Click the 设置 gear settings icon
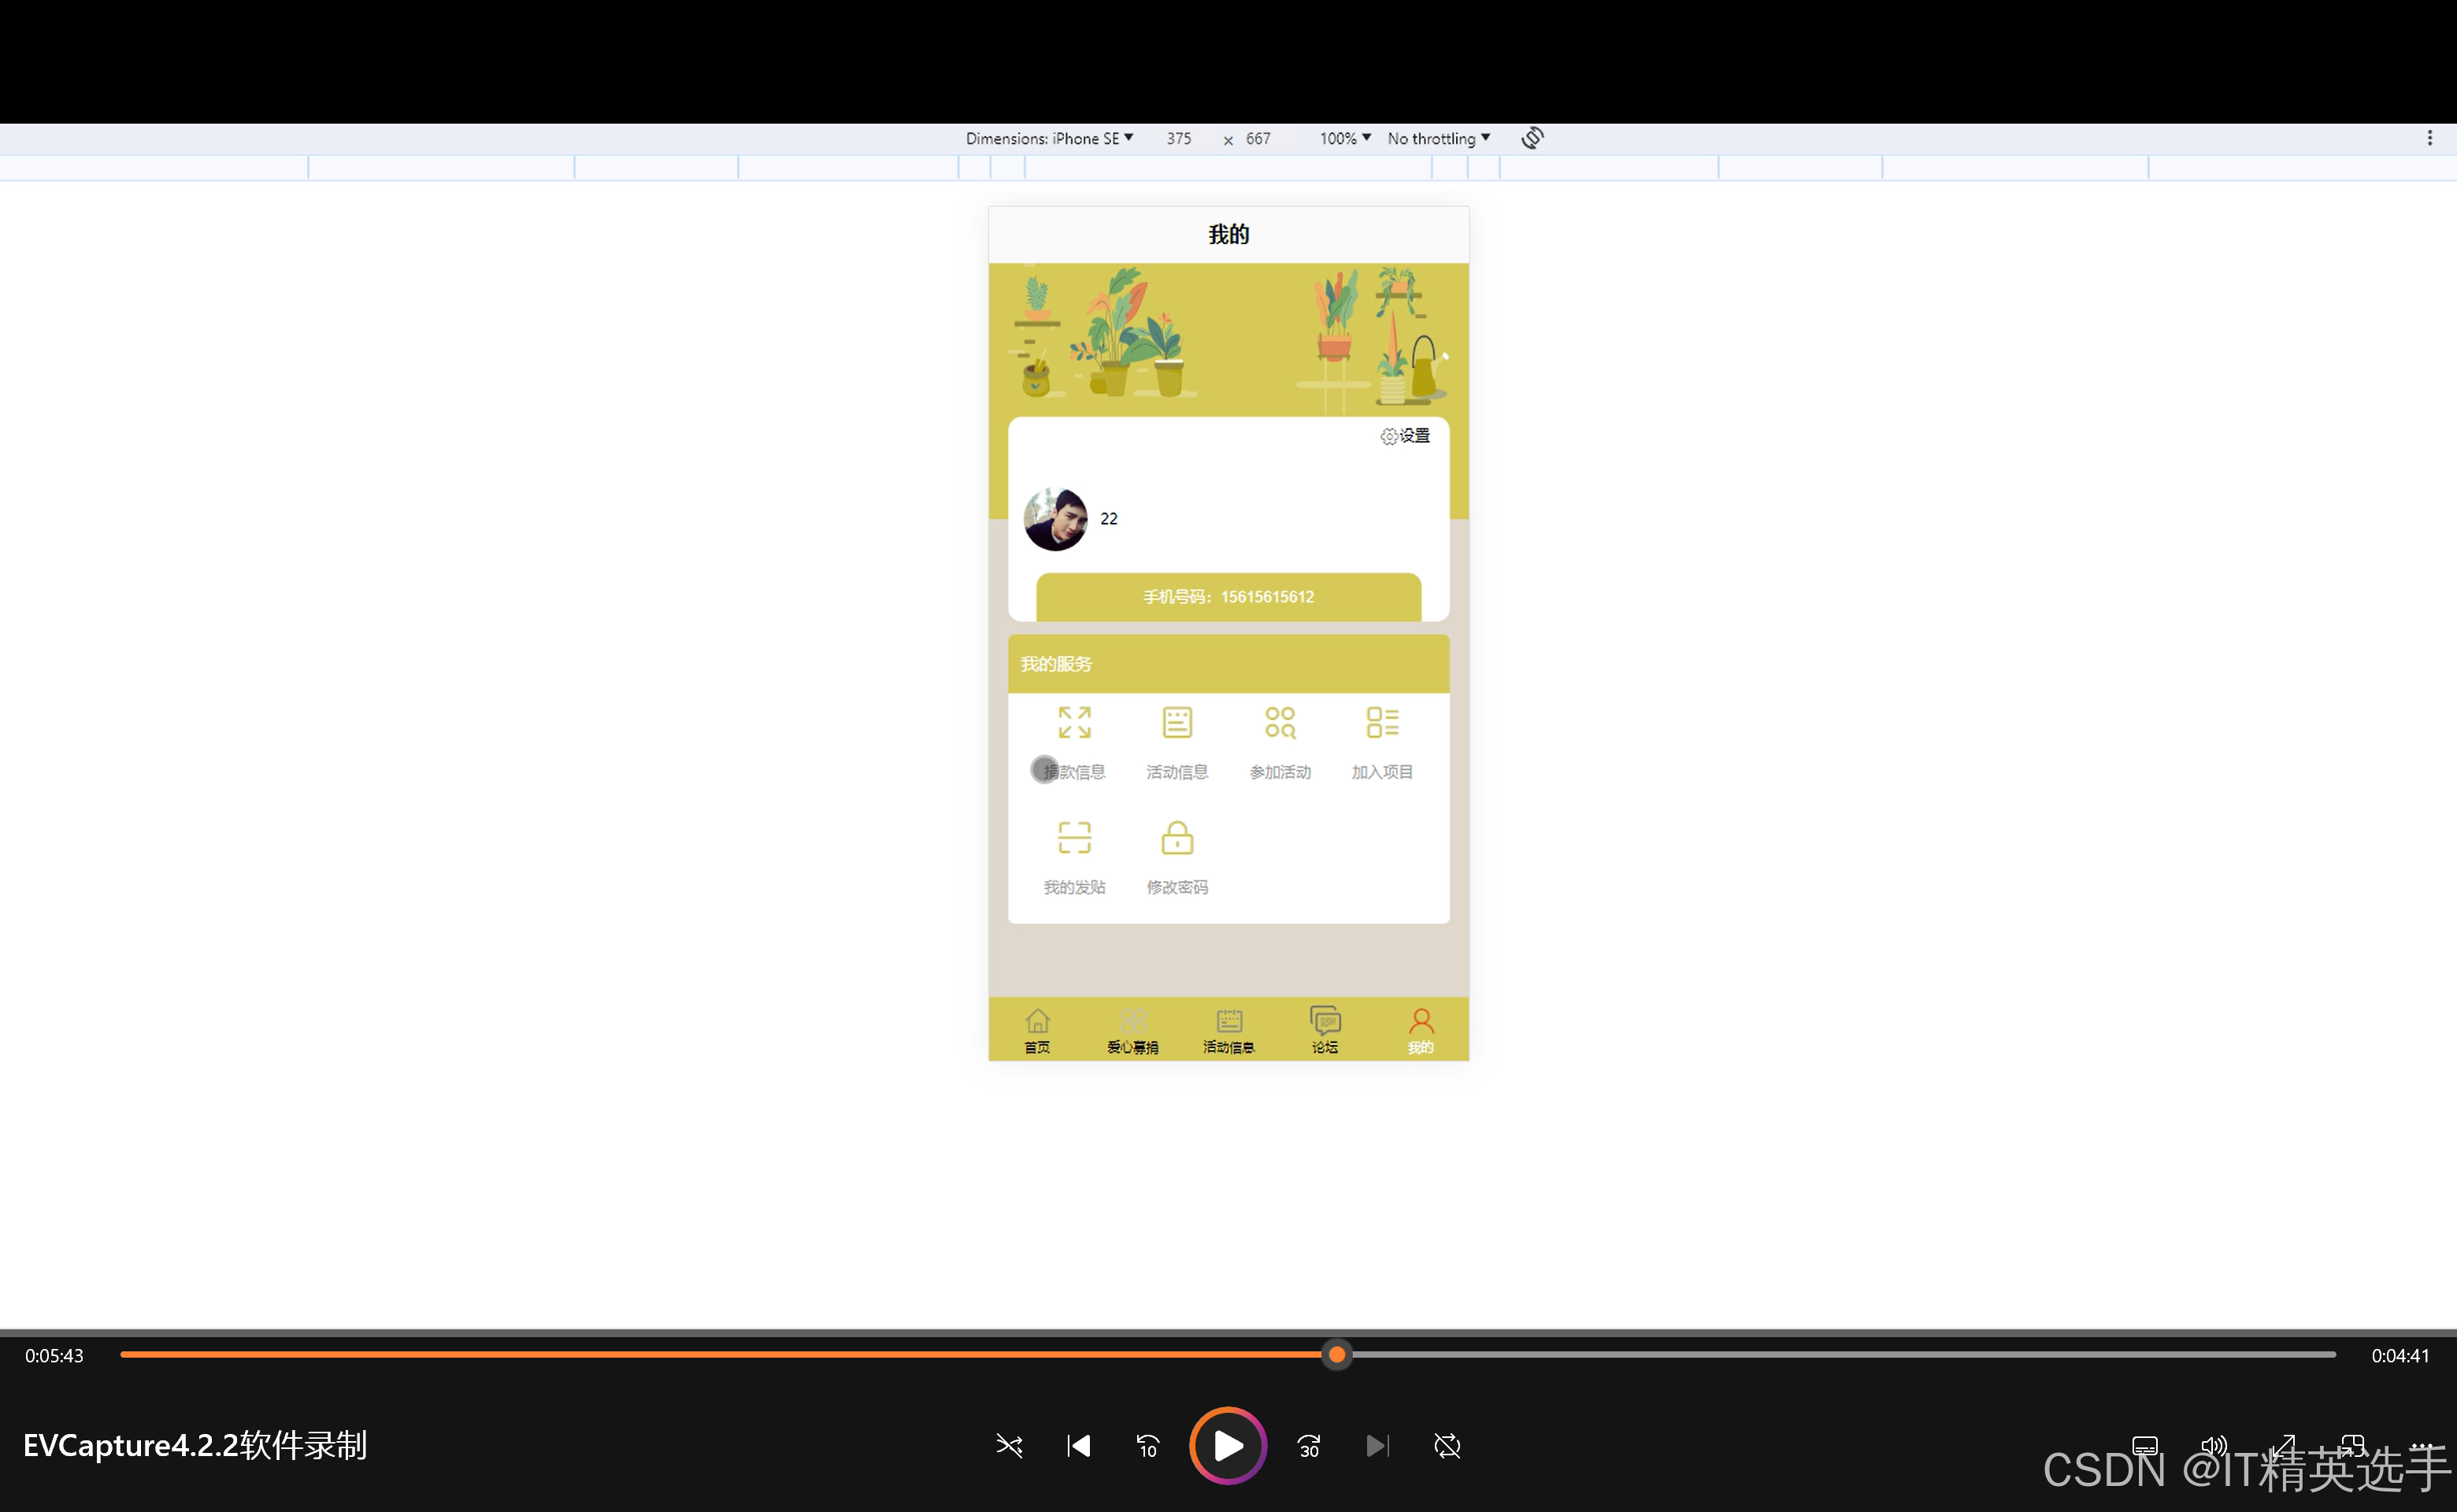This screenshot has height=1512, width=2457. pyautogui.click(x=1389, y=436)
